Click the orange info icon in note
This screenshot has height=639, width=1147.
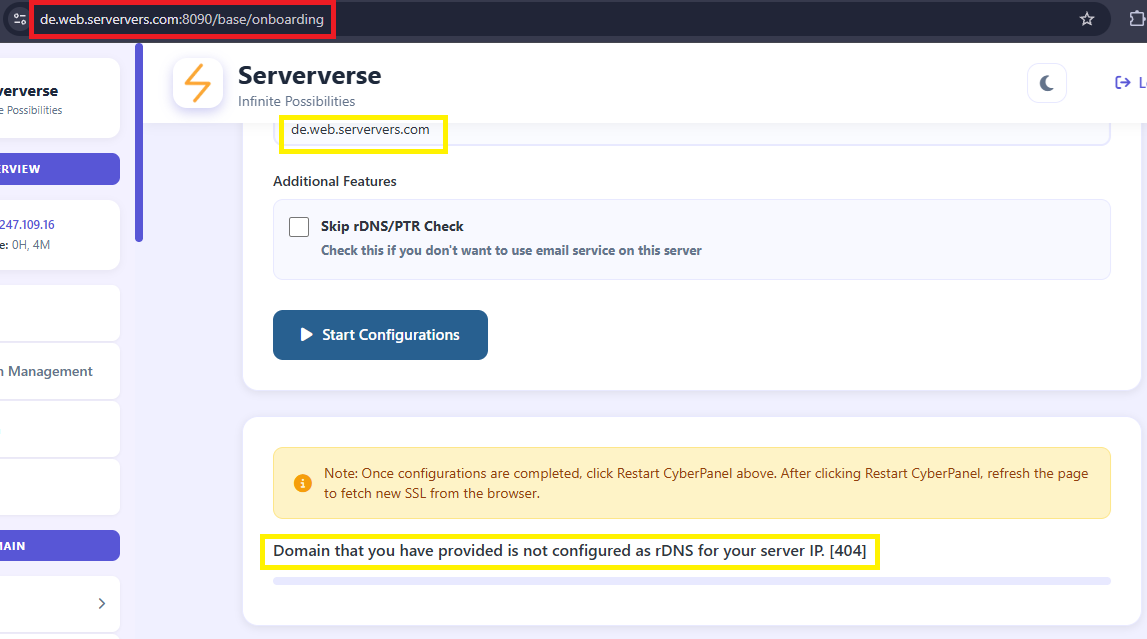click(302, 483)
